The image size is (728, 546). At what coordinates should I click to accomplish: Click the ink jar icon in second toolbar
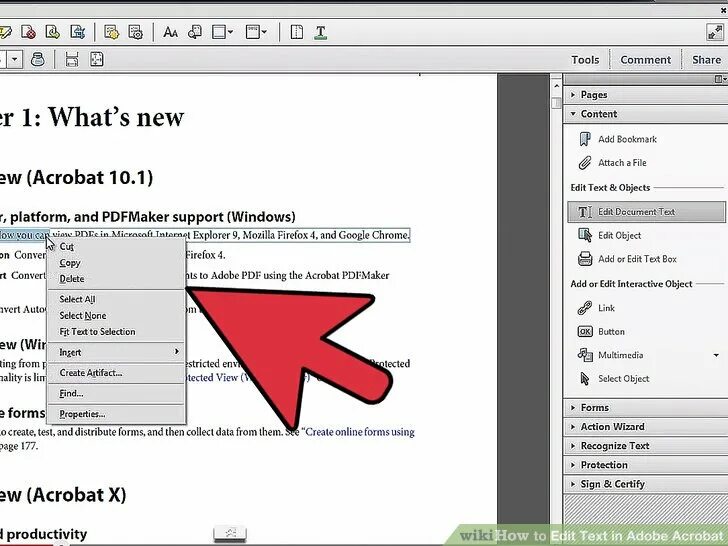click(38, 59)
